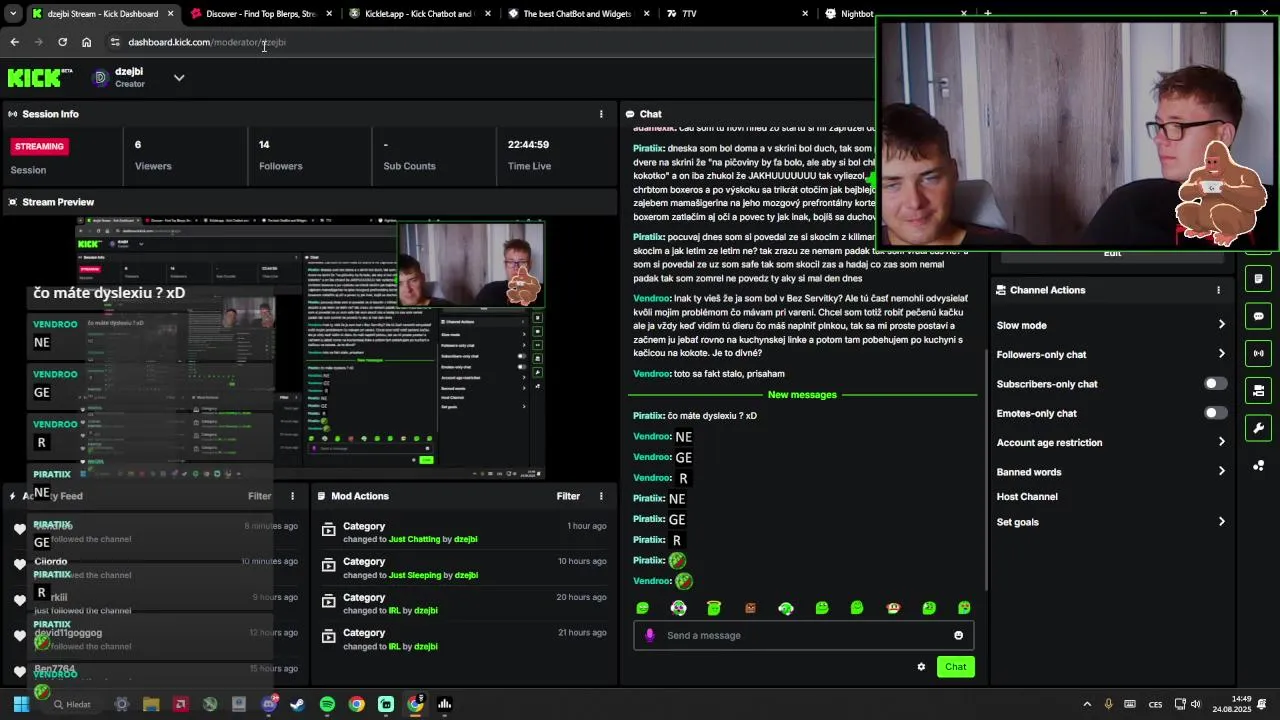The width and height of the screenshot is (1280, 720).
Task: Click the Send a message input field
Action: (803, 635)
